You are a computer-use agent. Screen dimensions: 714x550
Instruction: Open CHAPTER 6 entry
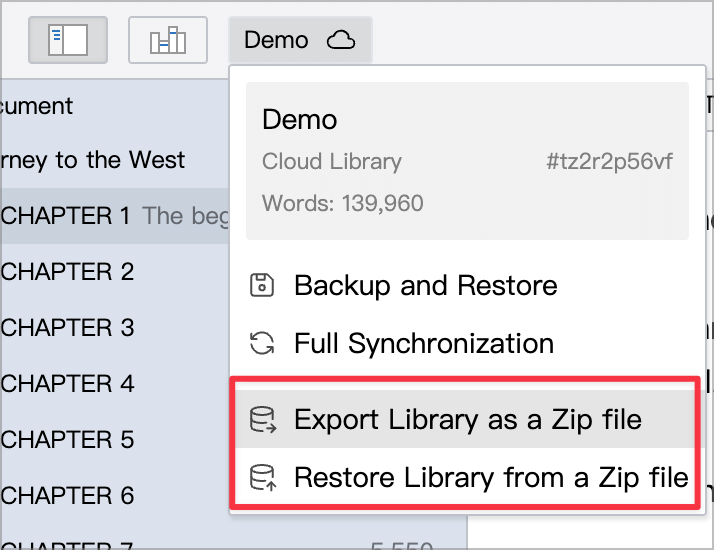pos(115,496)
